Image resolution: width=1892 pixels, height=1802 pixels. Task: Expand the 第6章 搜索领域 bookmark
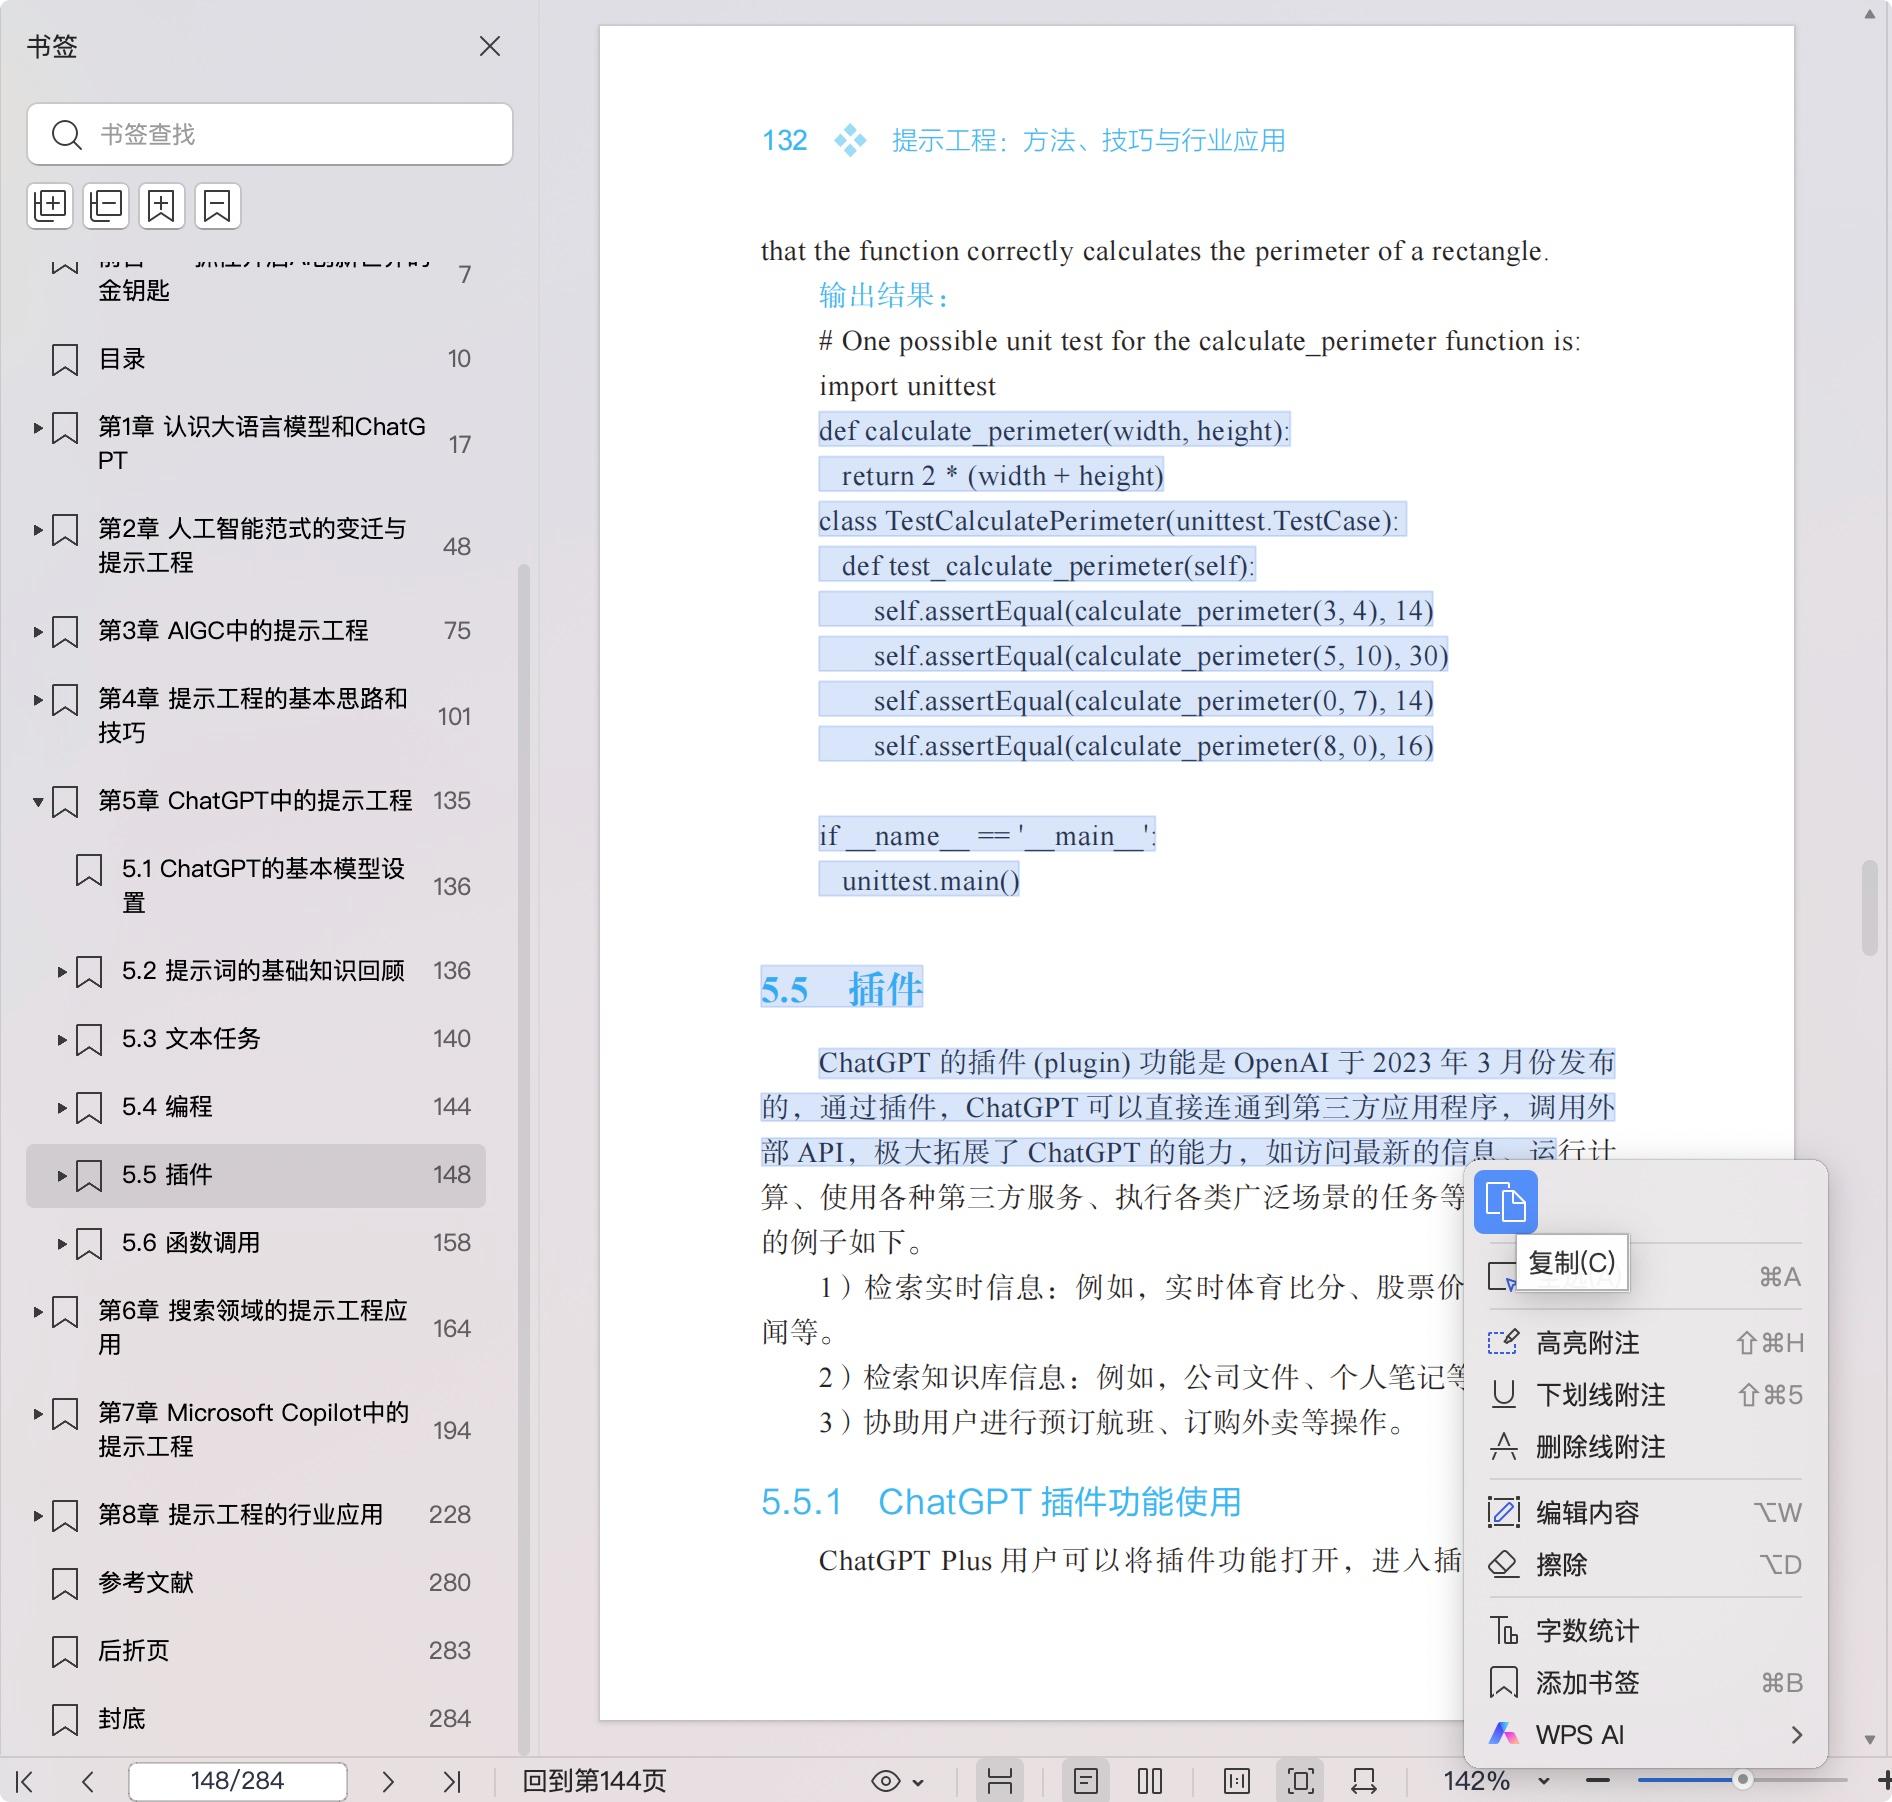click(x=38, y=1312)
